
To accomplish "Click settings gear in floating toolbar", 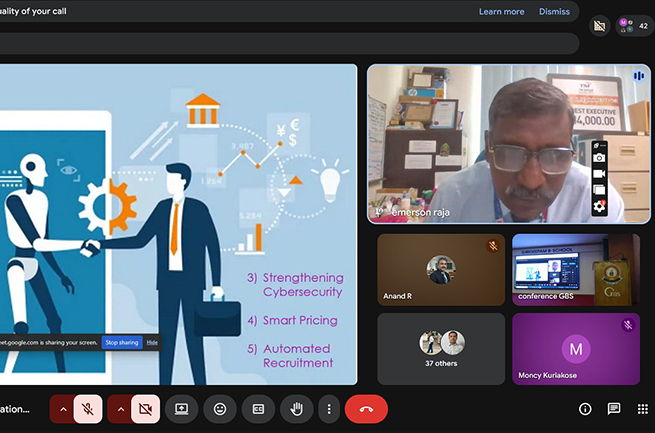I will point(599,206).
